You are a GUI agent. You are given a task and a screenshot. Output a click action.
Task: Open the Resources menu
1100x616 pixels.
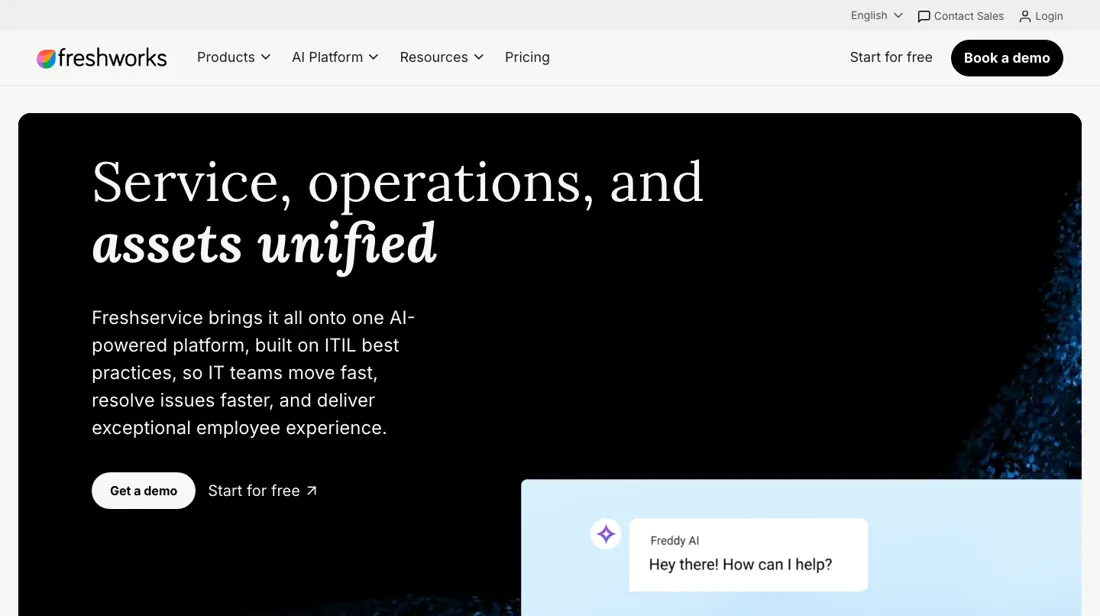coord(442,58)
